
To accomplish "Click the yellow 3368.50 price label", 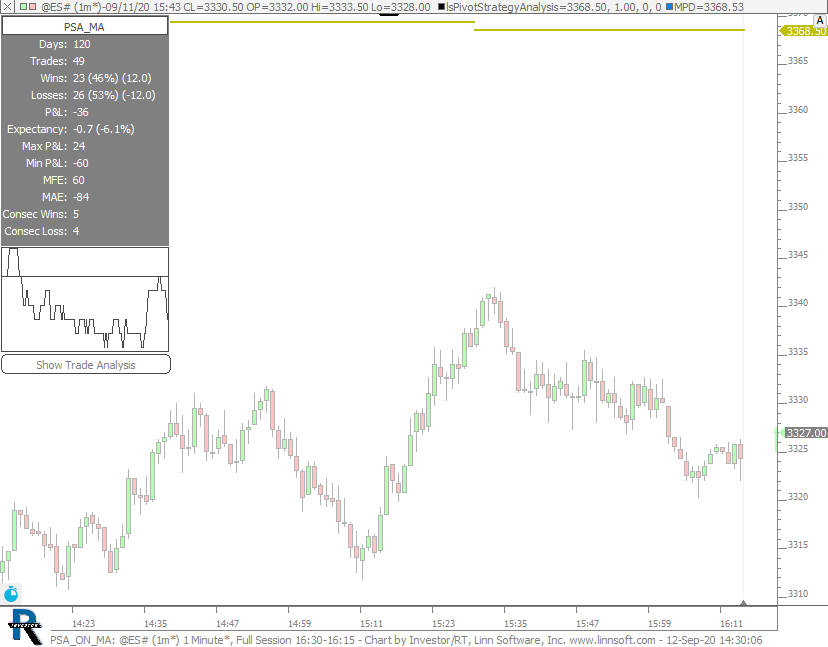I will point(804,31).
